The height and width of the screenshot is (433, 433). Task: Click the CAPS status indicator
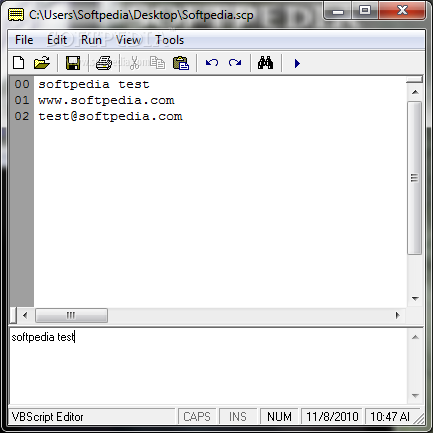click(197, 417)
